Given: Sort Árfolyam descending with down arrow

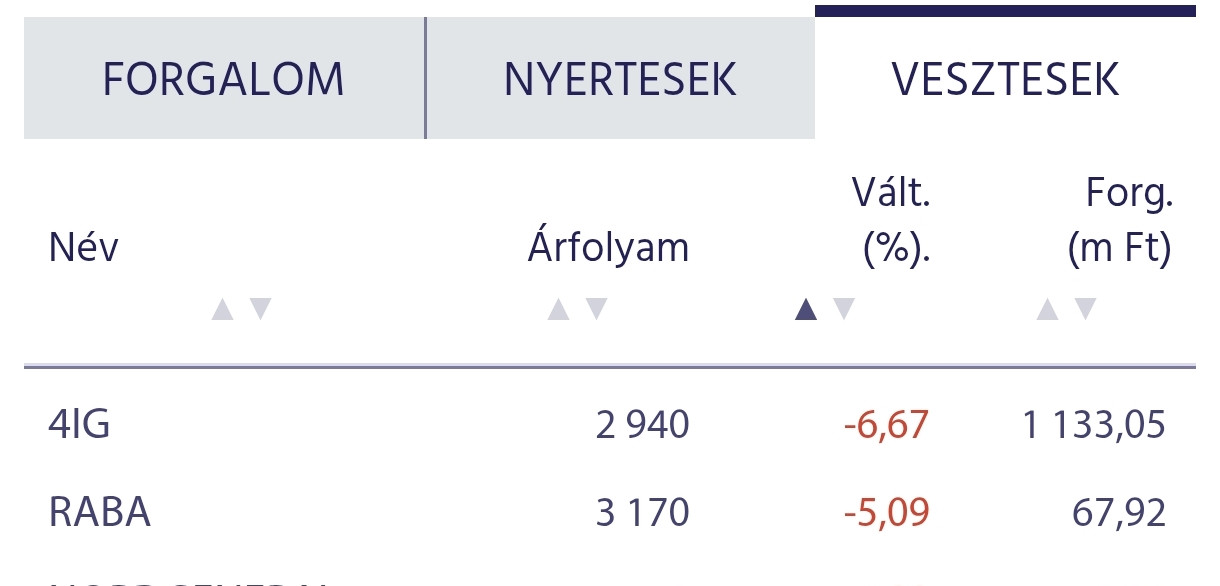Looking at the screenshot, I should coord(596,310).
